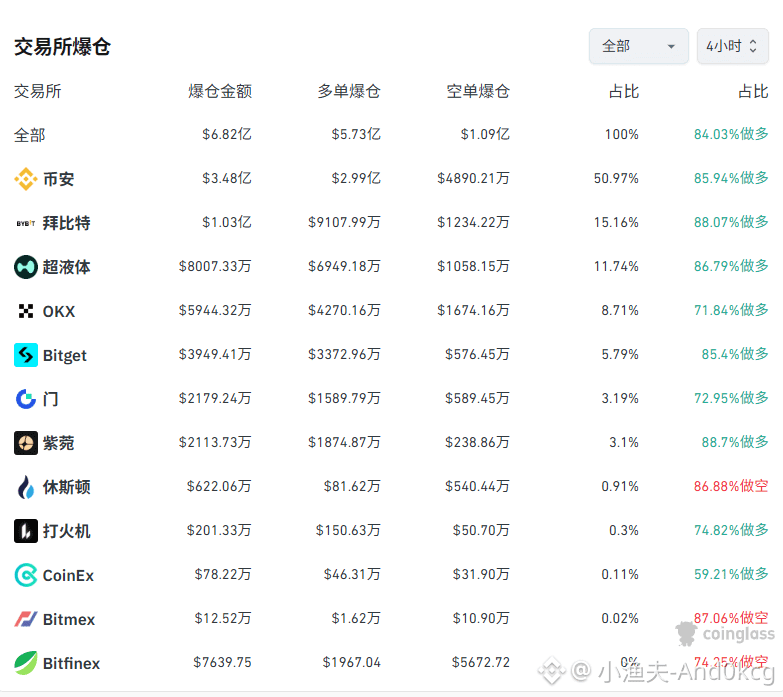Viewport: 783px width, 697px height.
Task: Open the 币安 exchange name link
Action: tap(58, 179)
